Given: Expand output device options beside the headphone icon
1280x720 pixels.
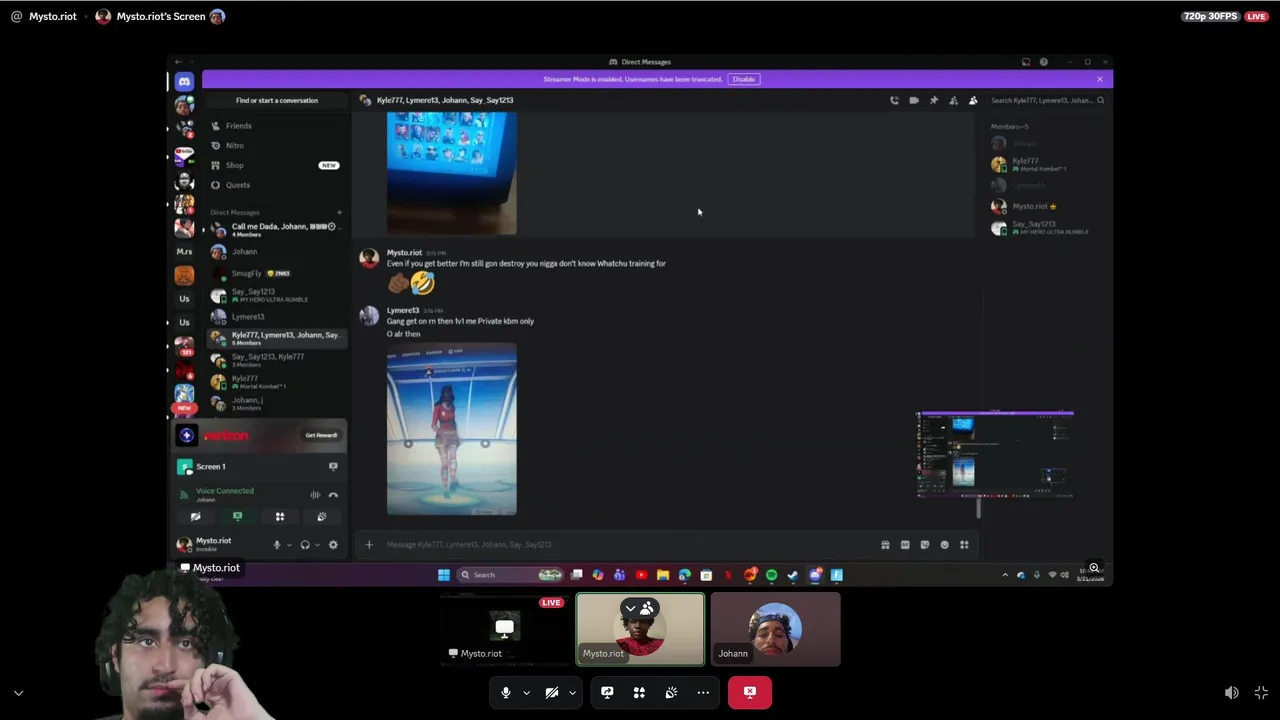Looking at the screenshot, I should tap(317, 545).
